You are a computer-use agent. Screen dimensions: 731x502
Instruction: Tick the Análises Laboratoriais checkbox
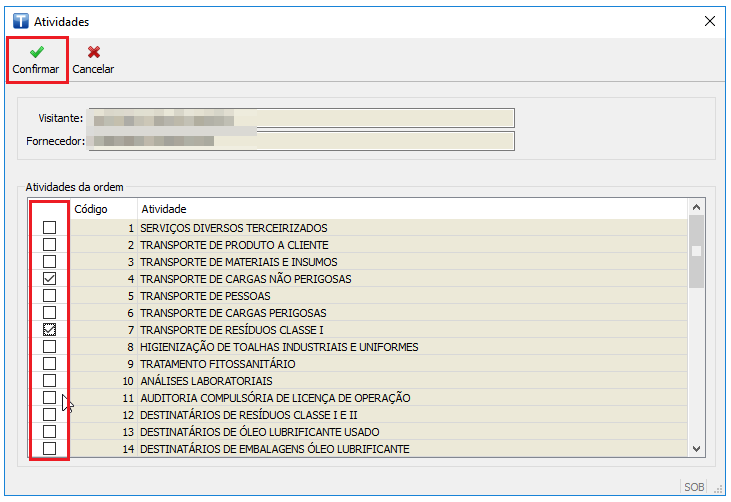[x=49, y=381]
